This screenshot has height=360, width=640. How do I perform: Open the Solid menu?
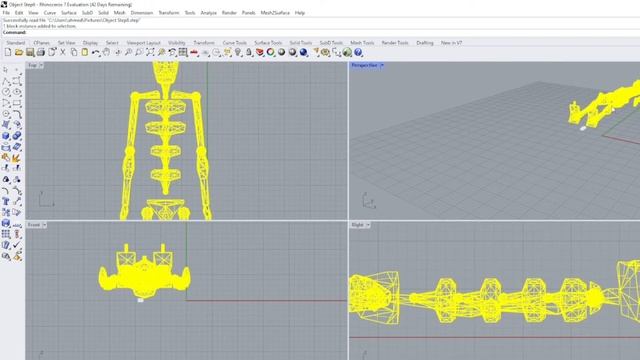coord(103,13)
